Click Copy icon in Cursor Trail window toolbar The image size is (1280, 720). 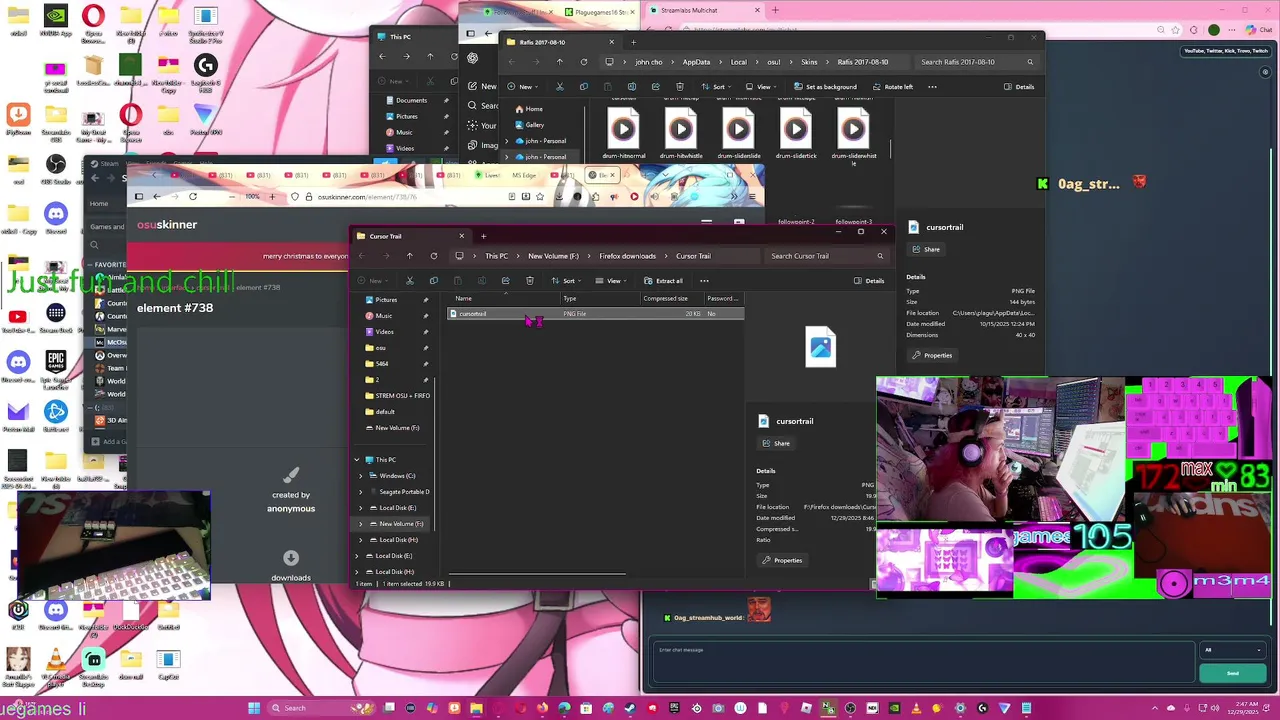click(433, 281)
